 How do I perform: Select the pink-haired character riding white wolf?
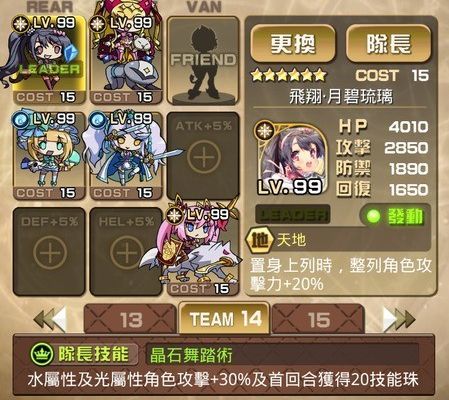(x=203, y=252)
